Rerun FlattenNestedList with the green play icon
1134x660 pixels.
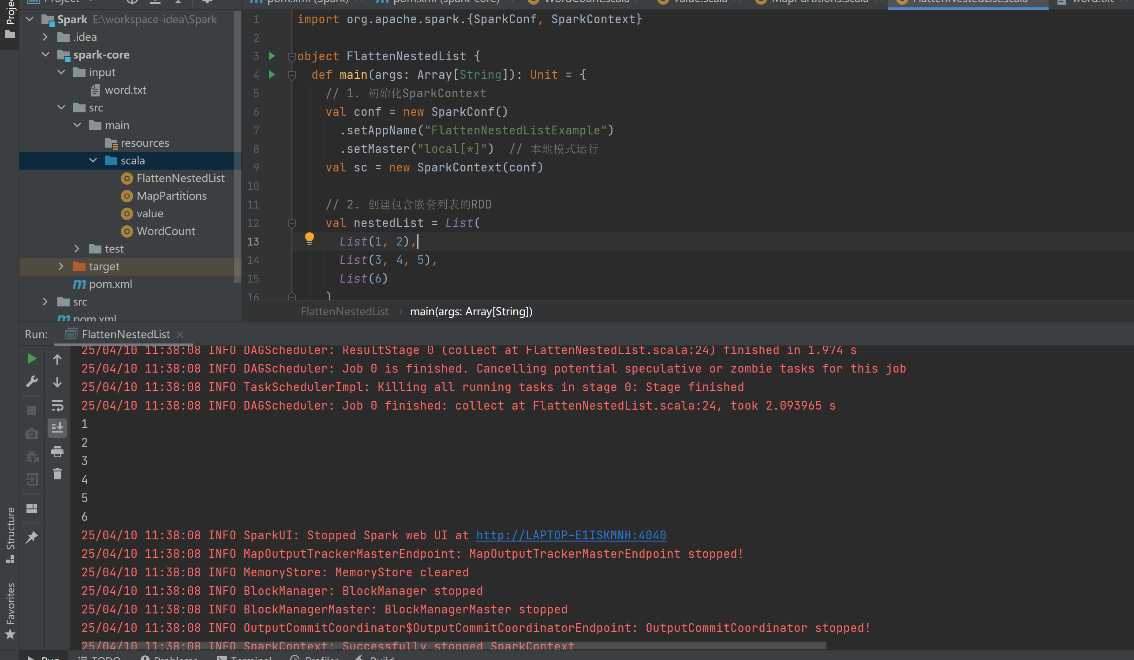pos(32,359)
